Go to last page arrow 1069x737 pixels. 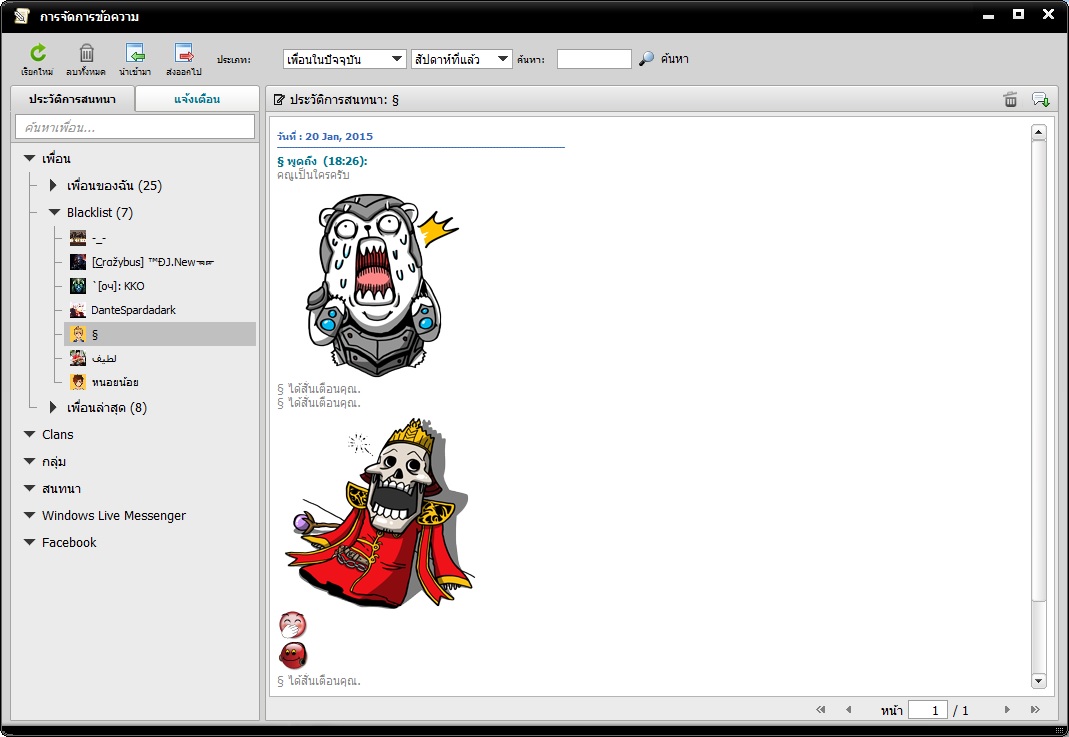[x=1036, y=710]
